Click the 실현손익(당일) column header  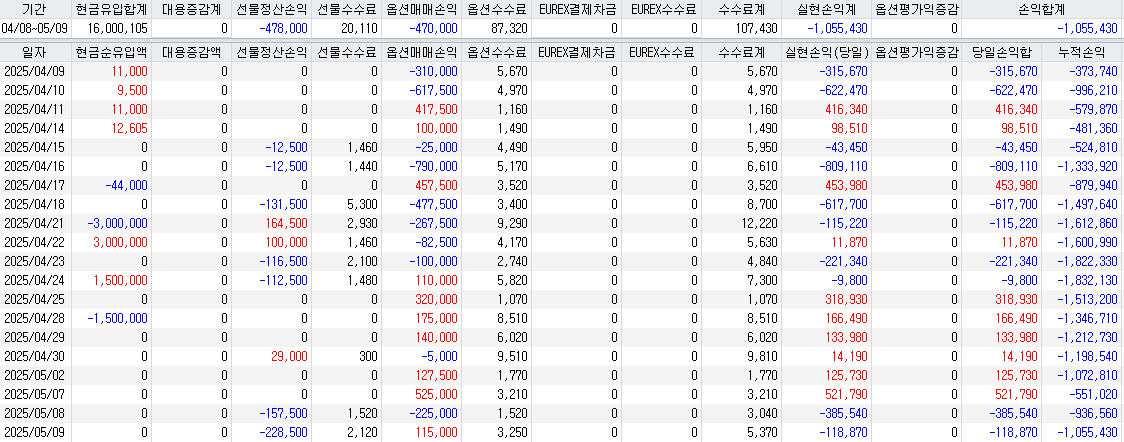click(827, 52)
